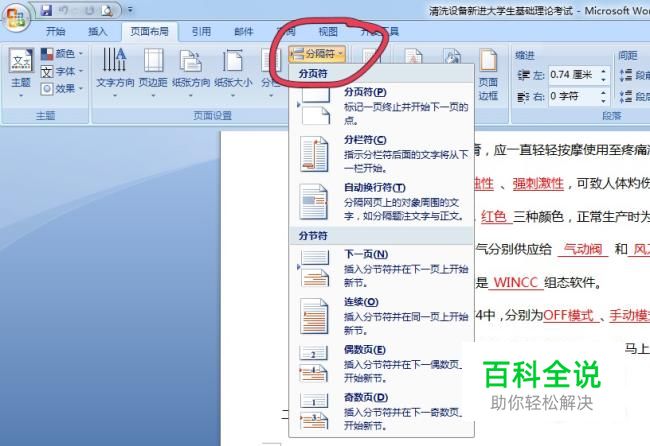The image size is (650, 446).
Task: Choose 自动换行符(T) text wrapping break
Action: [x=381, y=202]
